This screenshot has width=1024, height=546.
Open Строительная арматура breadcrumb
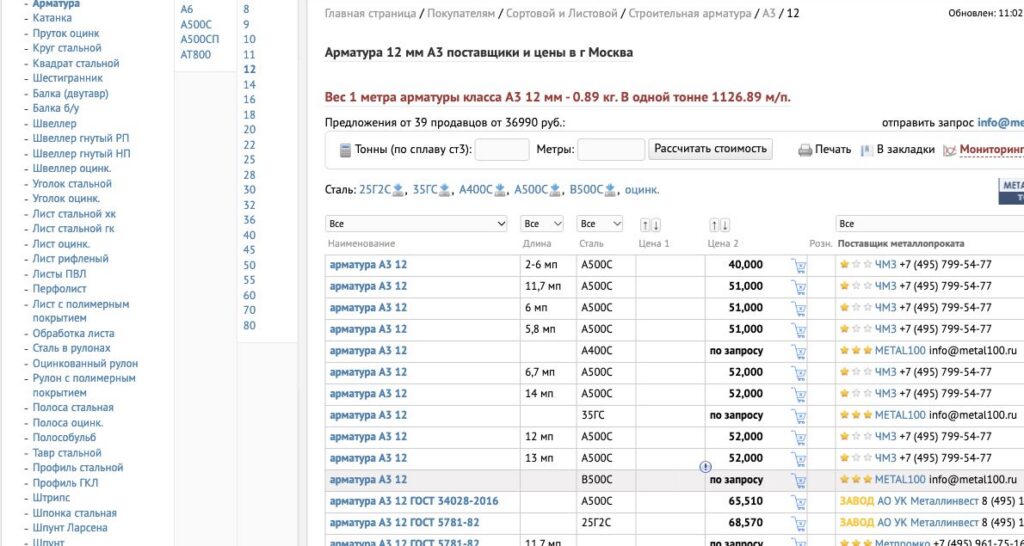(690, 13)
